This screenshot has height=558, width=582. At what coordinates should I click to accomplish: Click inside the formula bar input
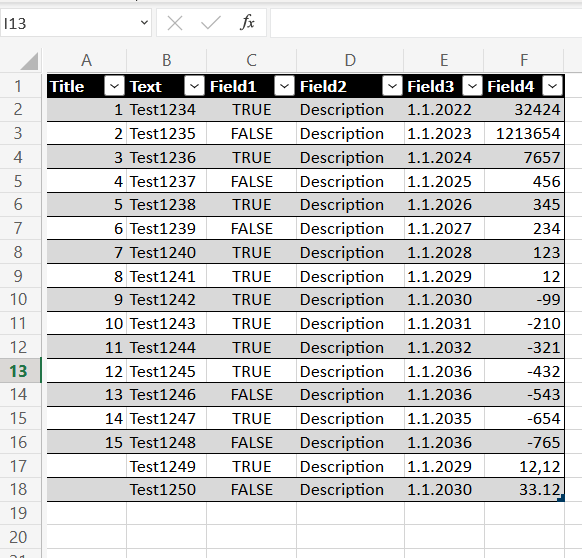(x=426, y=23)
